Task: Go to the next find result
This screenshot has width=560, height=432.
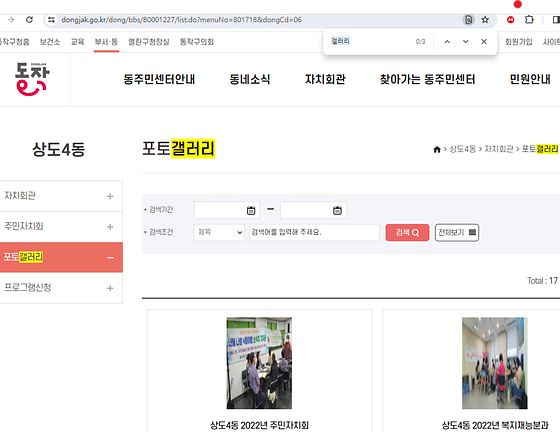Action: click(x=465, y=42)
